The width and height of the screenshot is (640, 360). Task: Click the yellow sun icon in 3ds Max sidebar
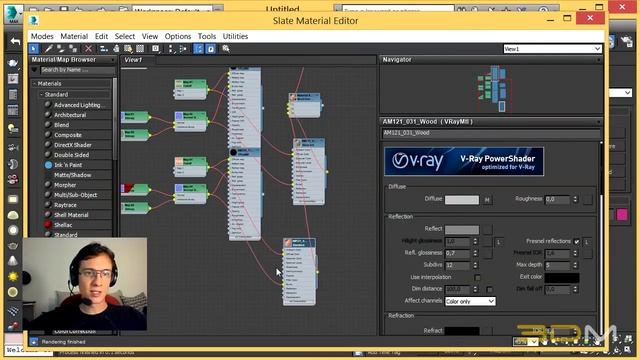coord(13,276)
